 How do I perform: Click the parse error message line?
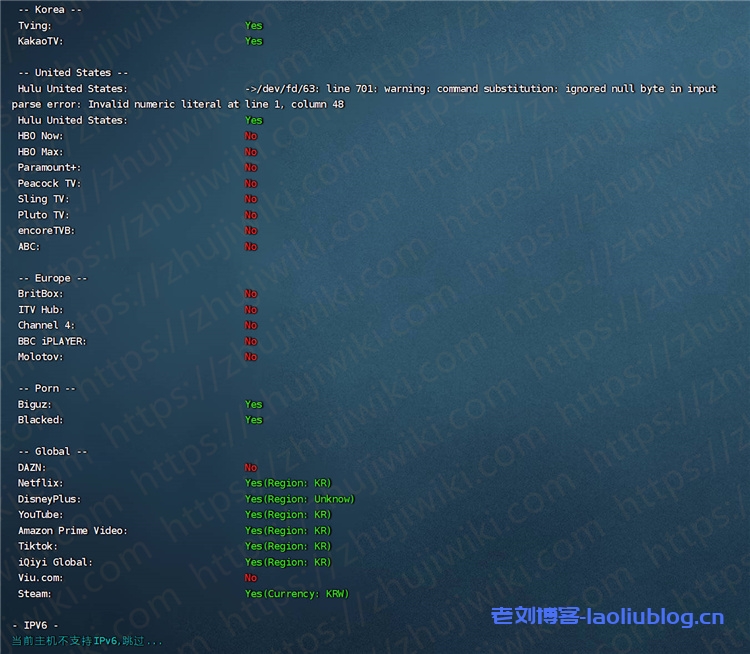(x=178, y=104)
